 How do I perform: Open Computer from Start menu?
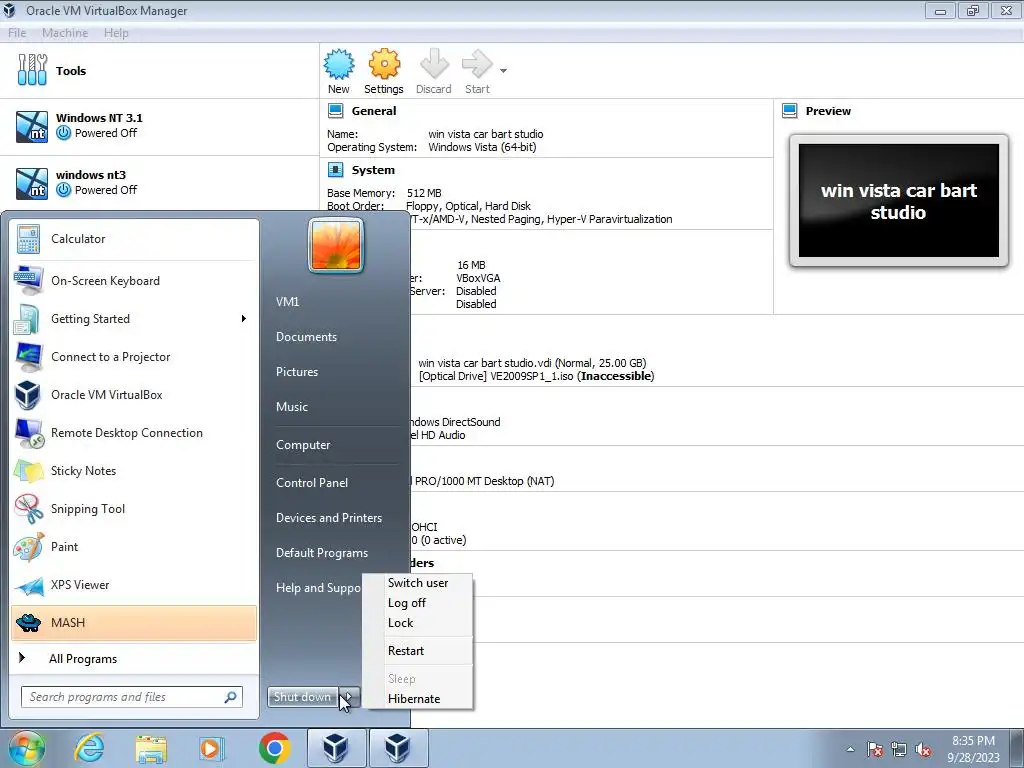click(303, 445)
